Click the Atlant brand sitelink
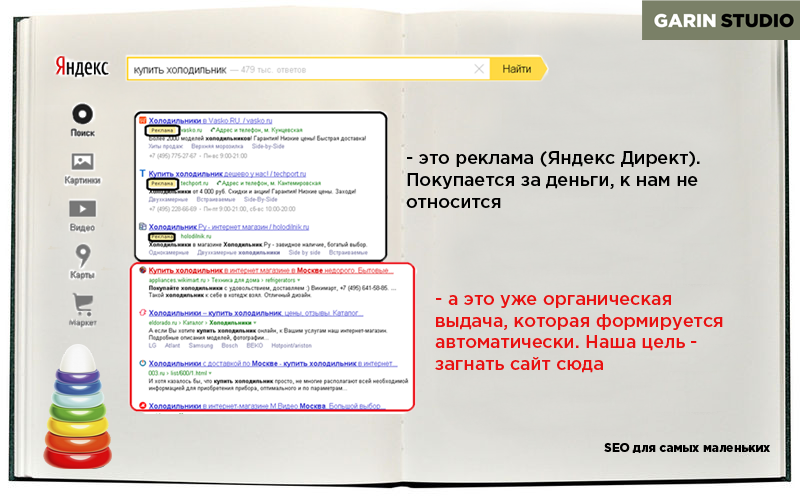 coord(172,345)
